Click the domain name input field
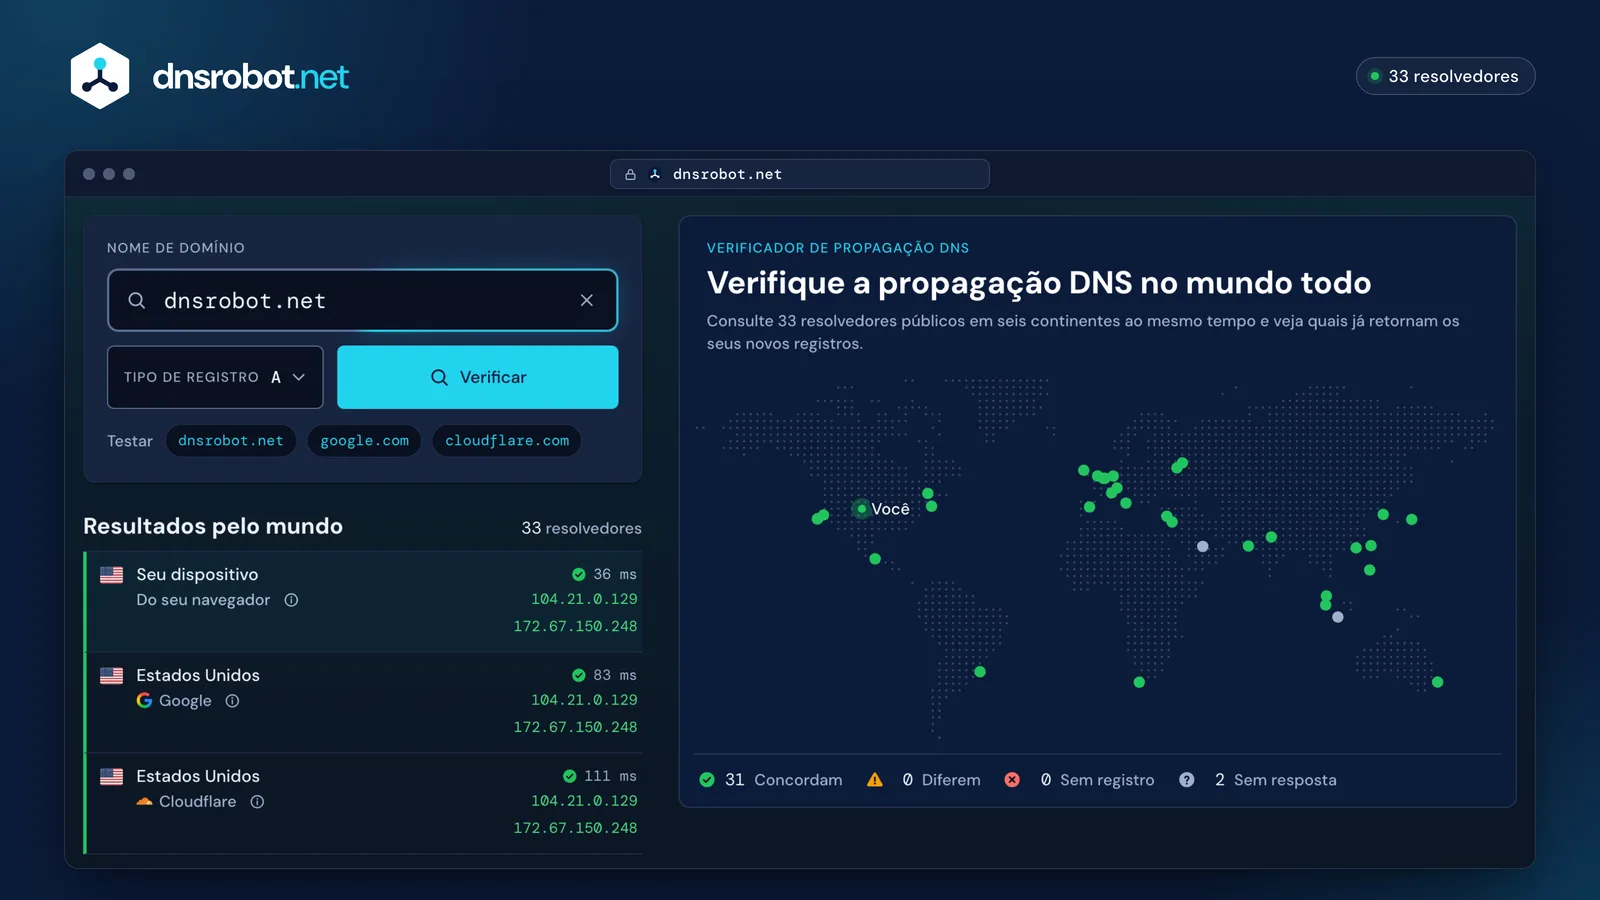This screenshot has width=1600, height=900. coord(362,300)
